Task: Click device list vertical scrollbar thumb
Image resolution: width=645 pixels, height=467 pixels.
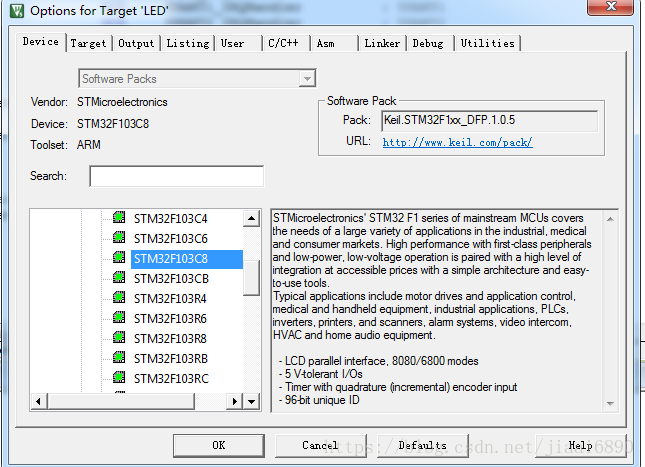Action: pos(251,278)
